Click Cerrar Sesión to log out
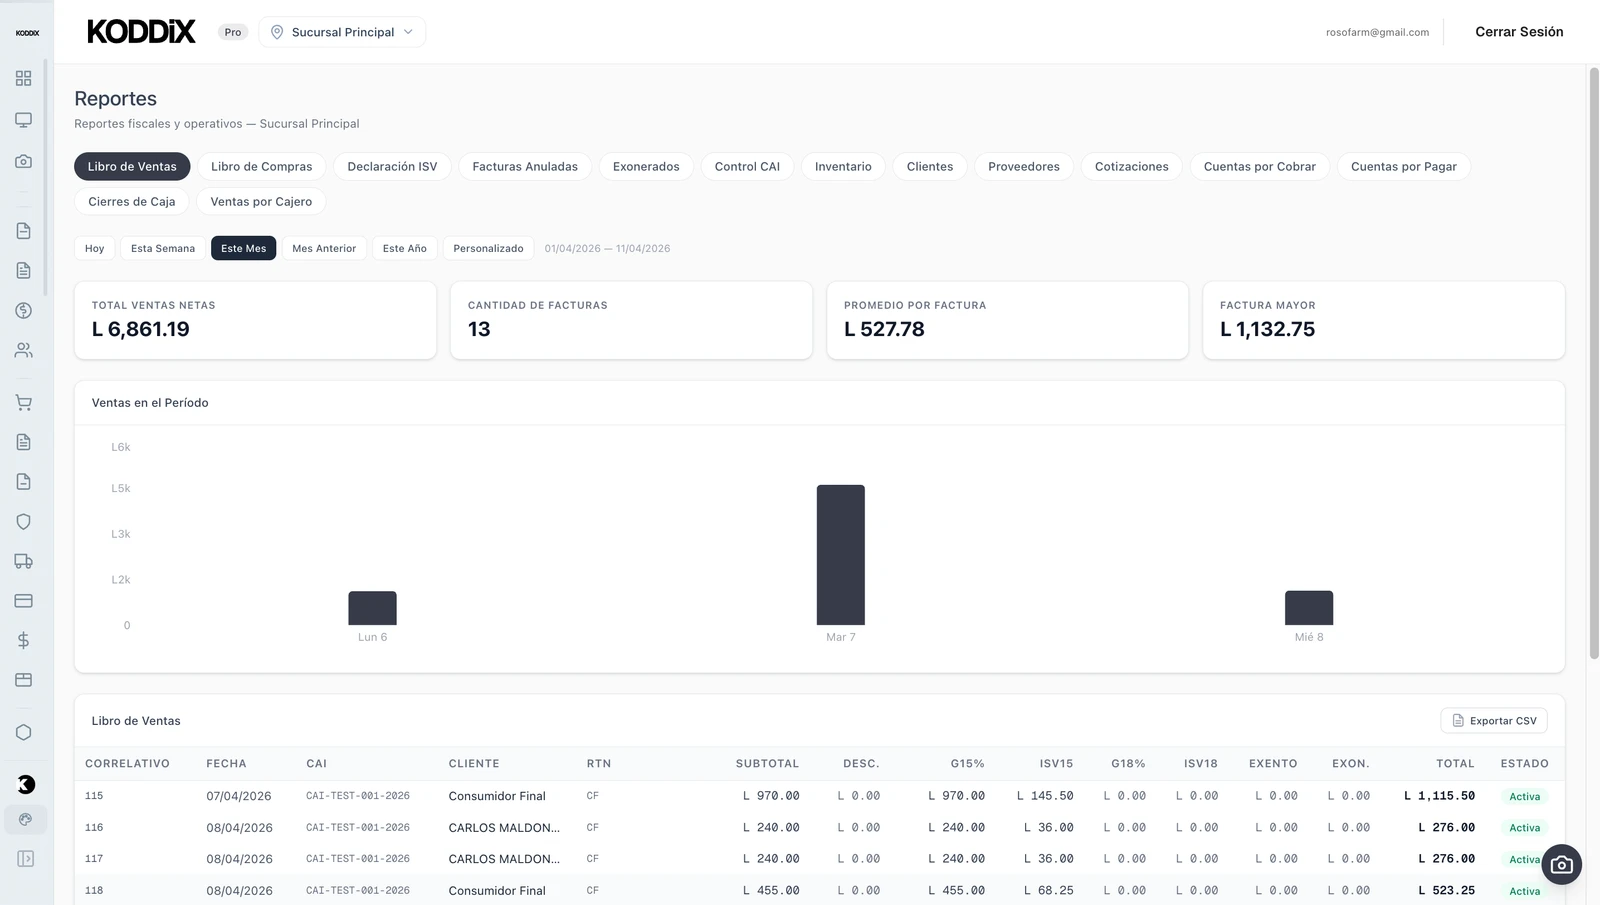Image resolution: width=1600 pixels, height=905 pixels. (1518, 32)
